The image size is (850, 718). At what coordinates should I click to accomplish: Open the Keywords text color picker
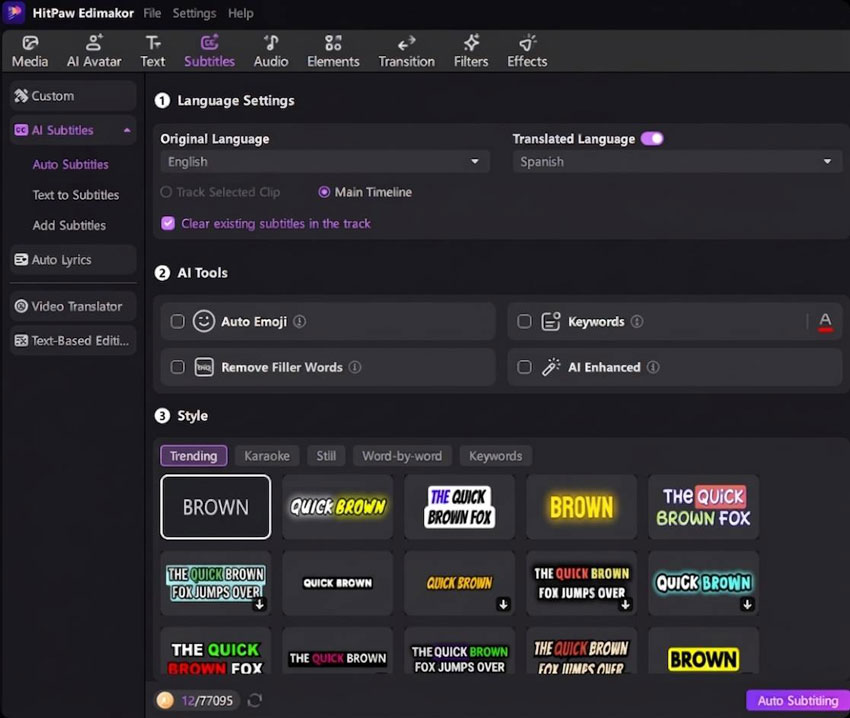(825, 322)
